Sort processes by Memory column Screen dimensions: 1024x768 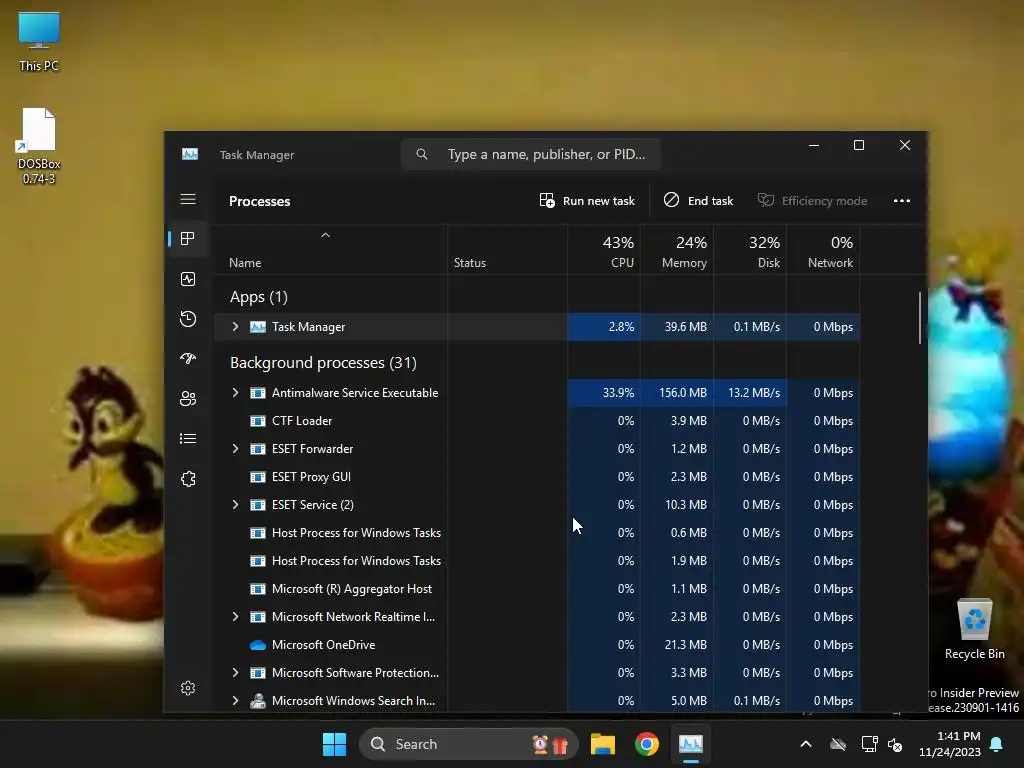pos(677,251)
